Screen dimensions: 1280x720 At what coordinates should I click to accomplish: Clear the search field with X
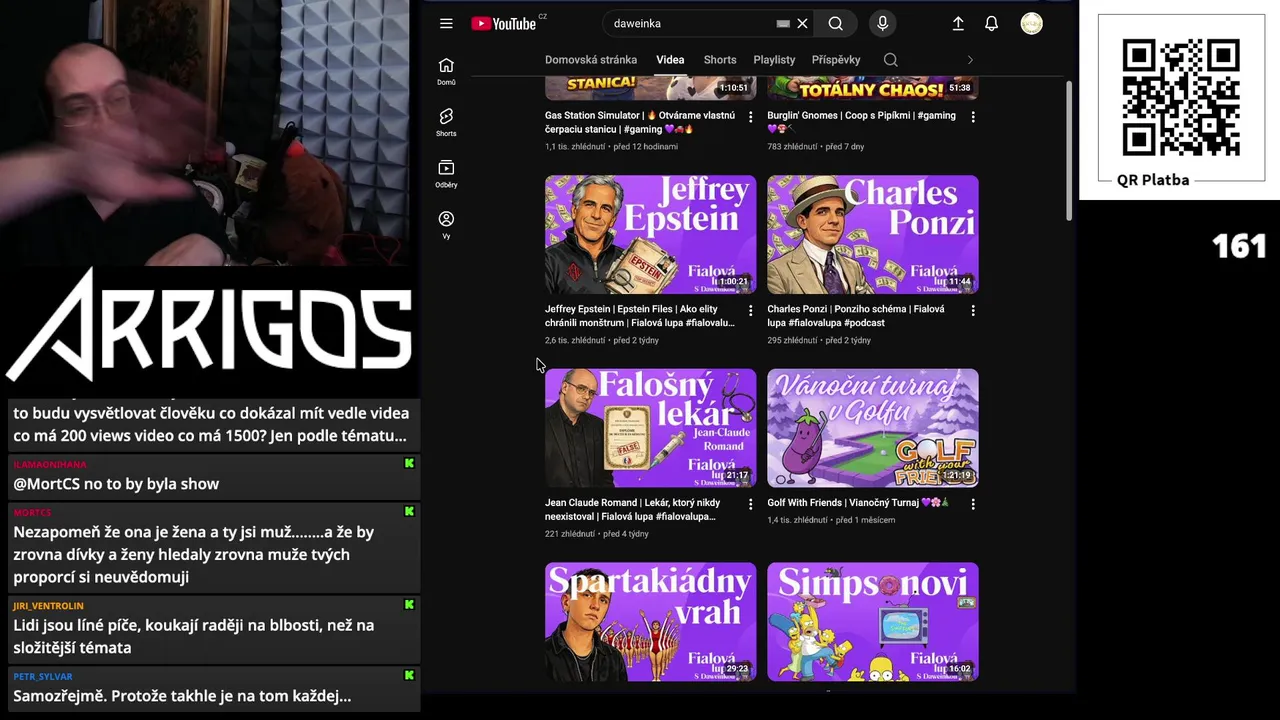[802, 24]
